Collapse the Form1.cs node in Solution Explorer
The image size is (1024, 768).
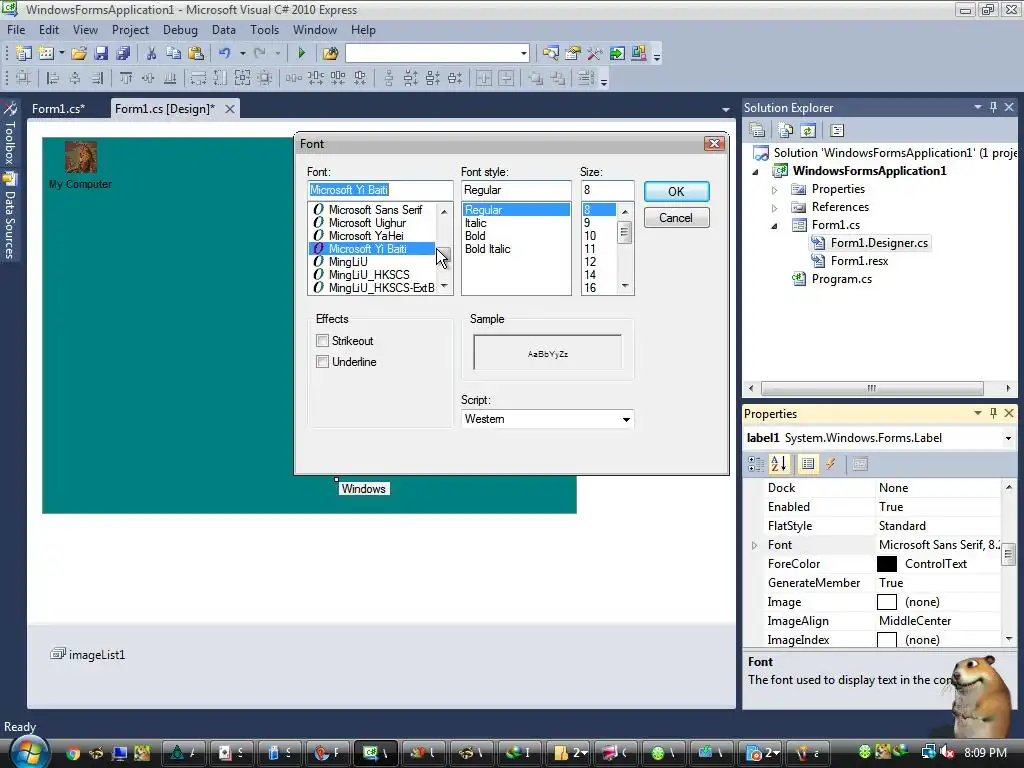click(775, 225)
